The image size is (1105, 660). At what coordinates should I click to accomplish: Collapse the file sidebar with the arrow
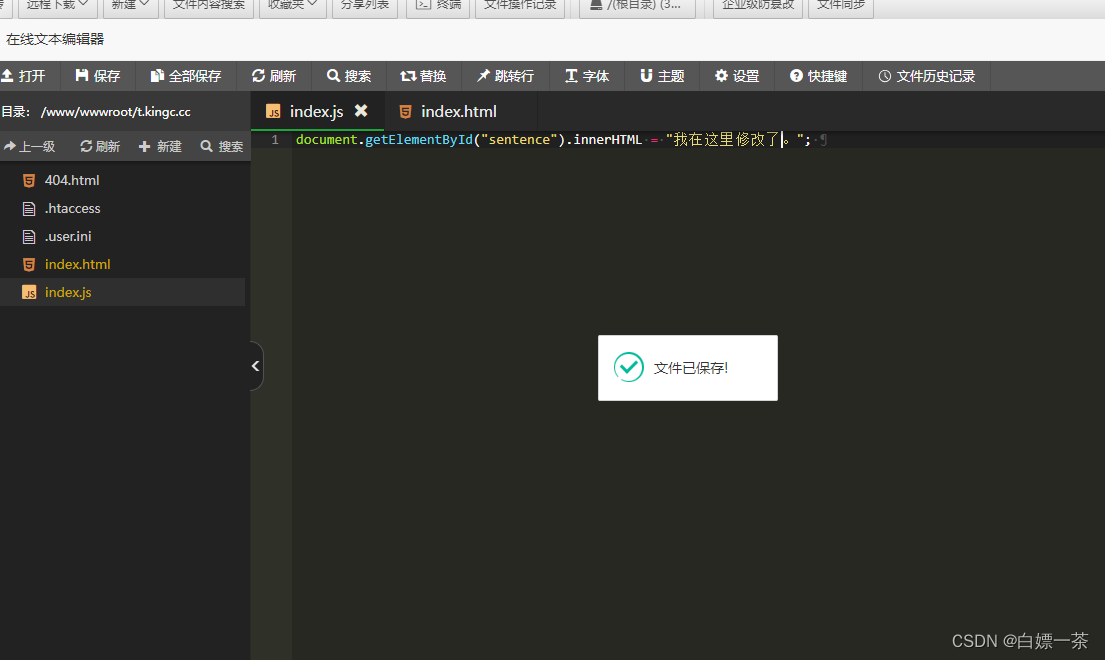click(255, 366)
